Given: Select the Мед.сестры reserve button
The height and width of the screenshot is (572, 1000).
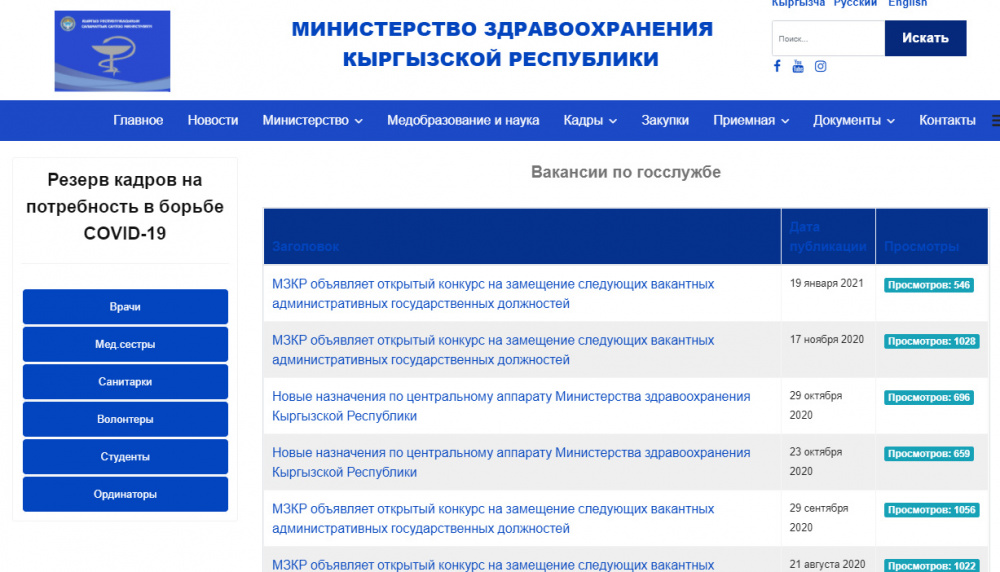Looking at the screenshot, I should pos(125,344).
